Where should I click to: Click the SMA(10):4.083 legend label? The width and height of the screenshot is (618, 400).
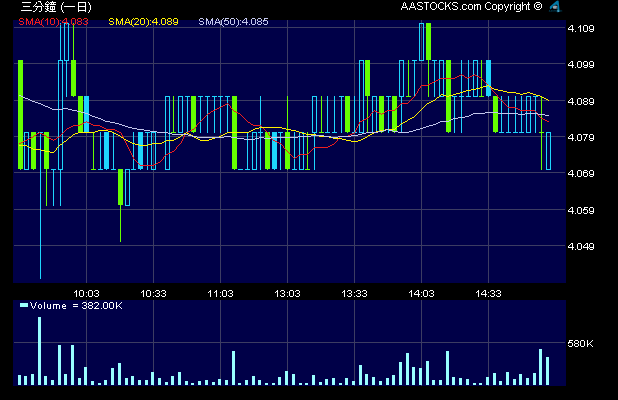53,22
